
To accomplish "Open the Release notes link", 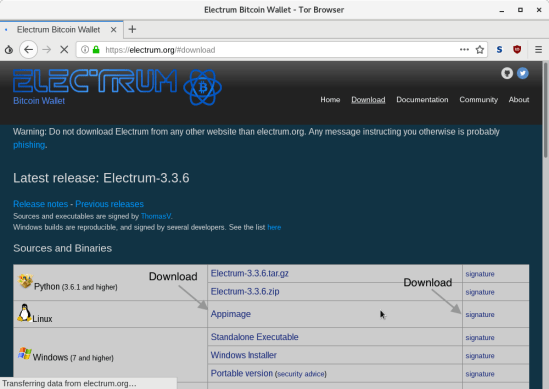I will pos(40,204).
